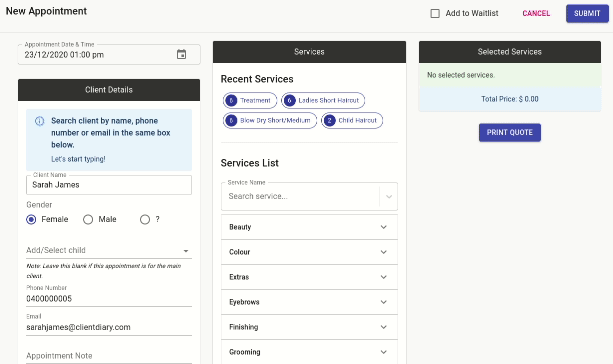Expand the Beauty services category
Image resolution: width=613 pixels, height=364 pixels.
pos(309,227)
